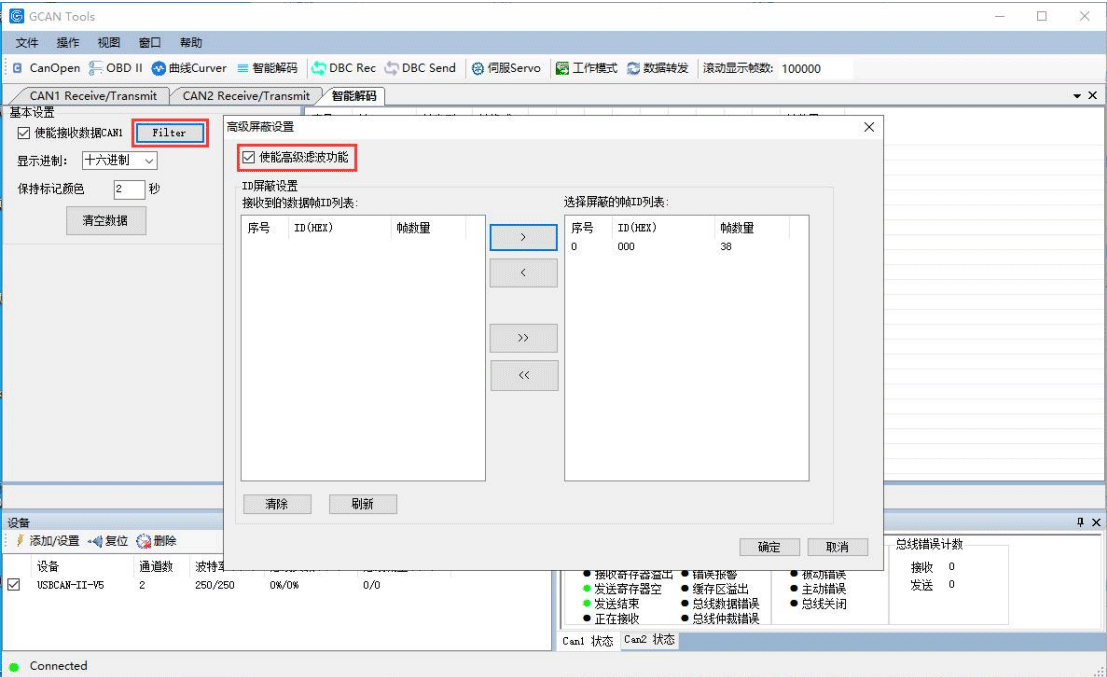Click the DBC Send toolbar icon
Screen dimensions: 1107x677
coord(420,68)
